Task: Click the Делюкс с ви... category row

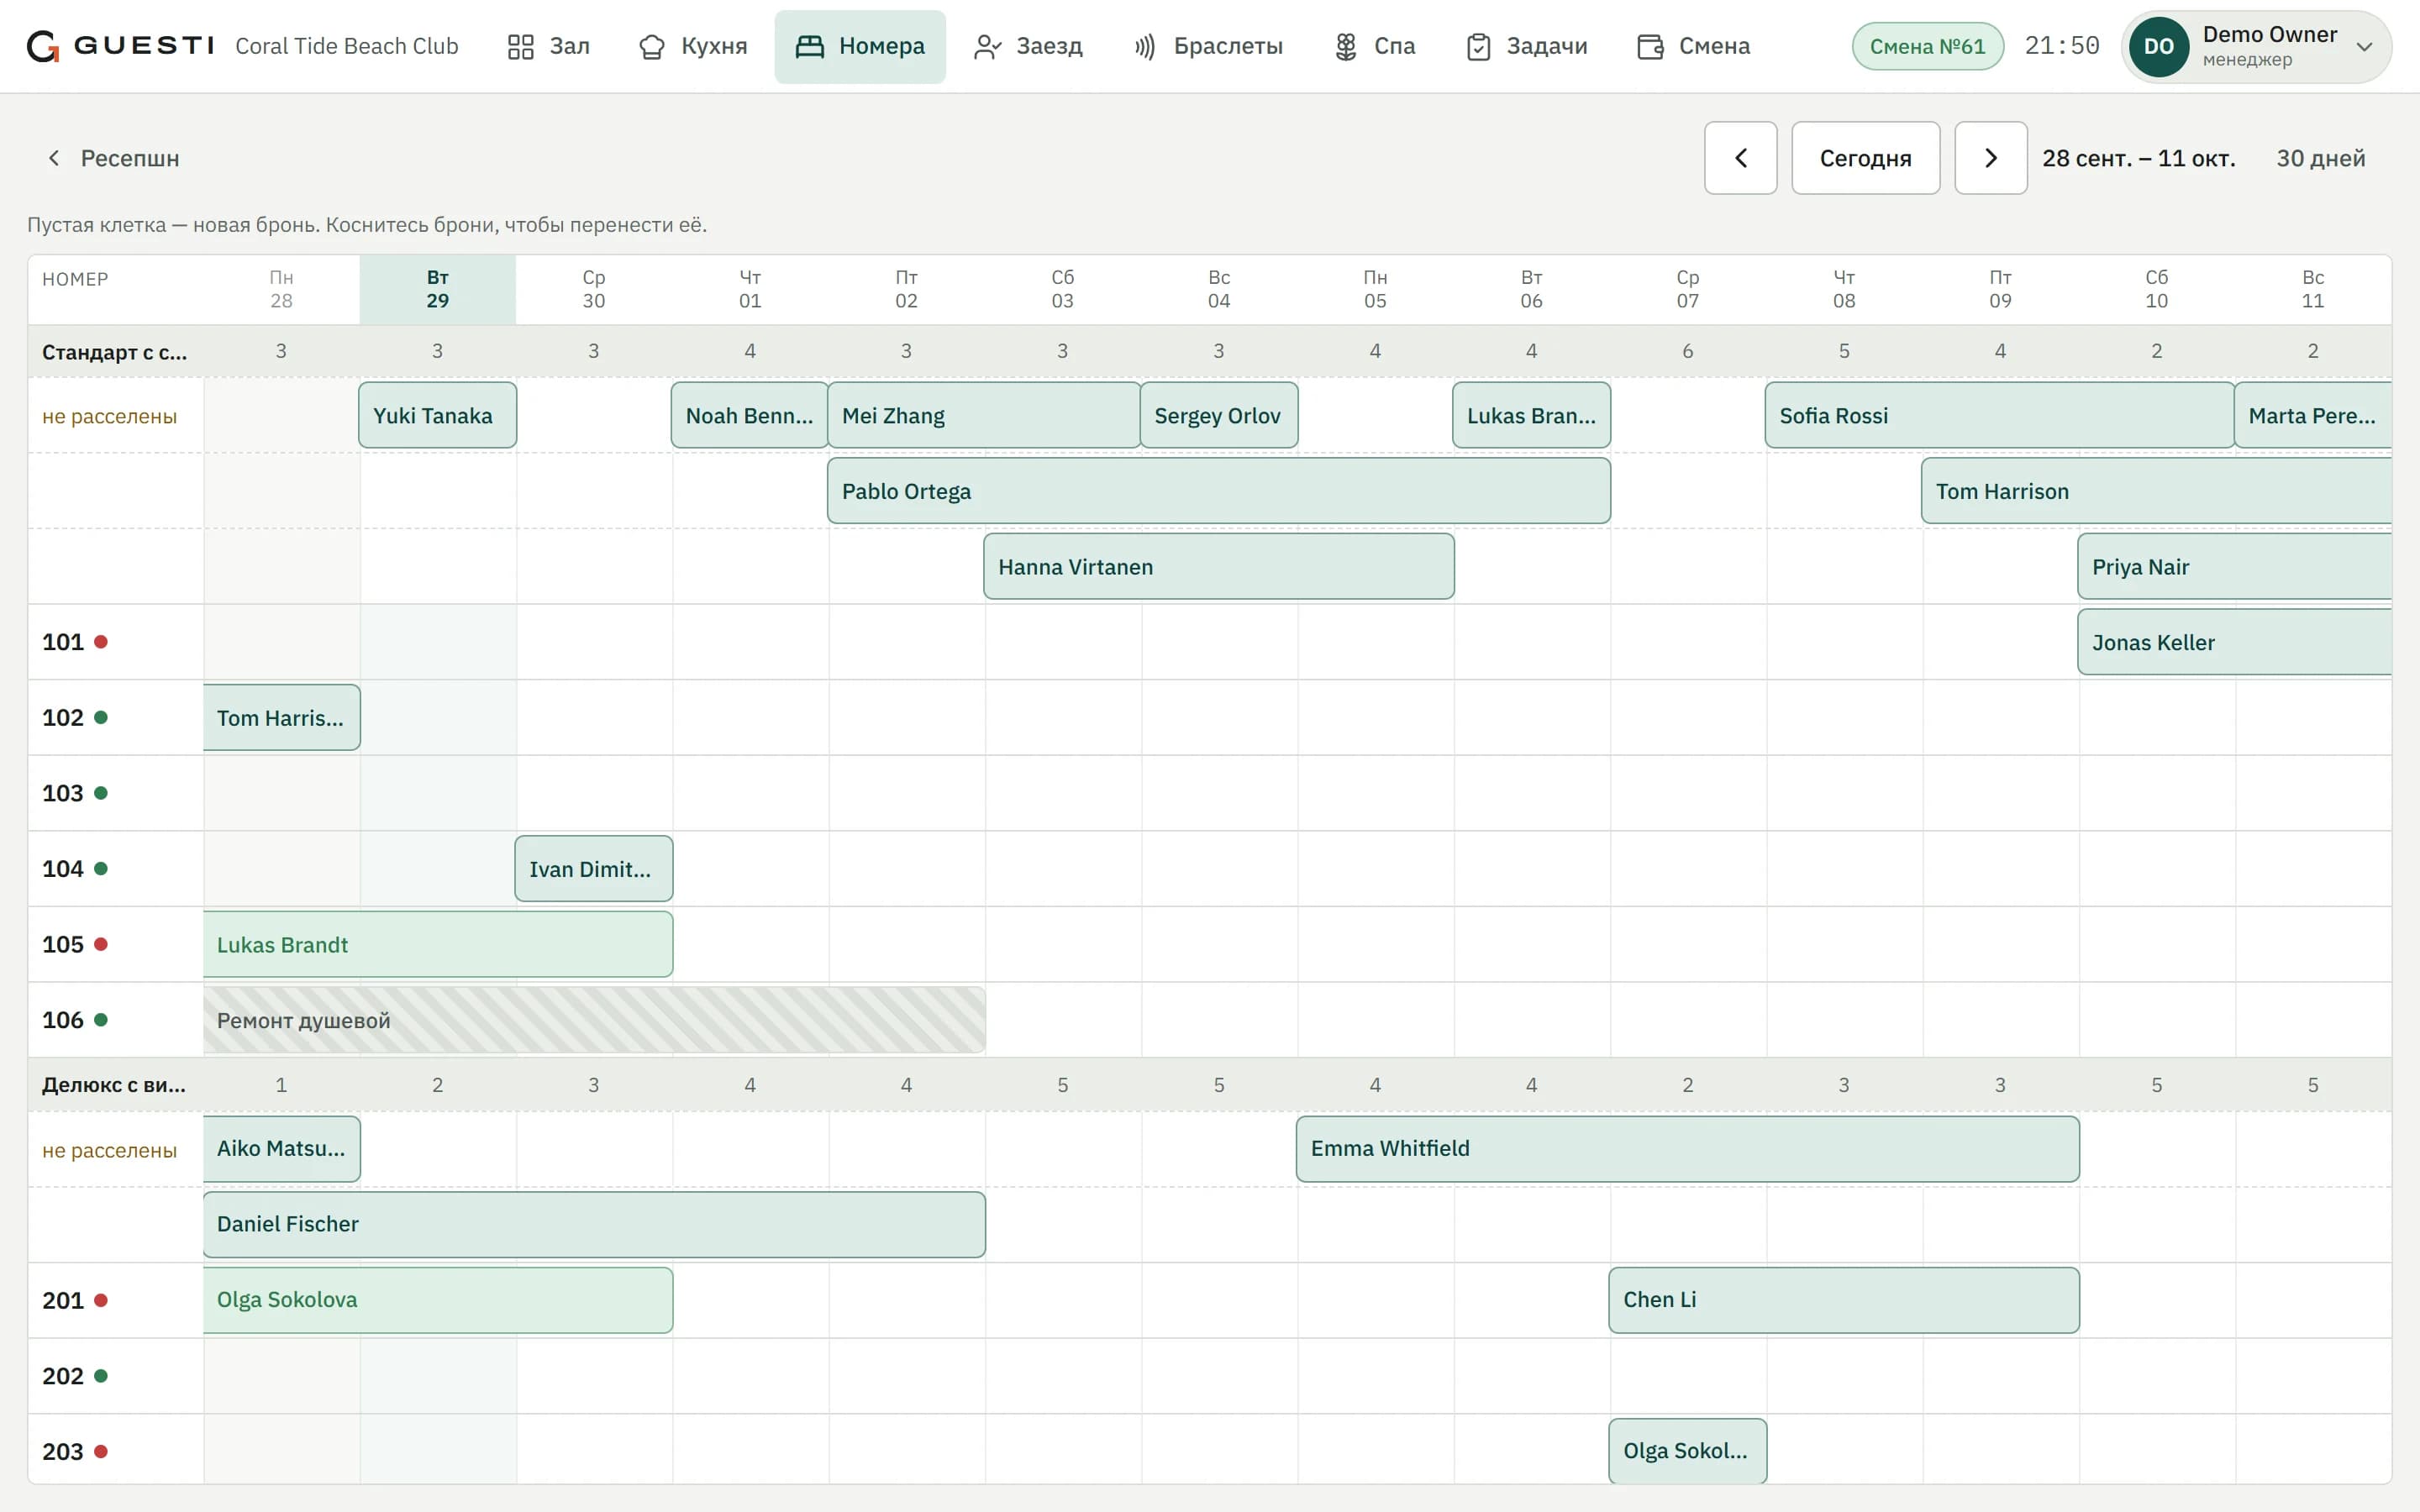Action: tap(1209, 1084)
